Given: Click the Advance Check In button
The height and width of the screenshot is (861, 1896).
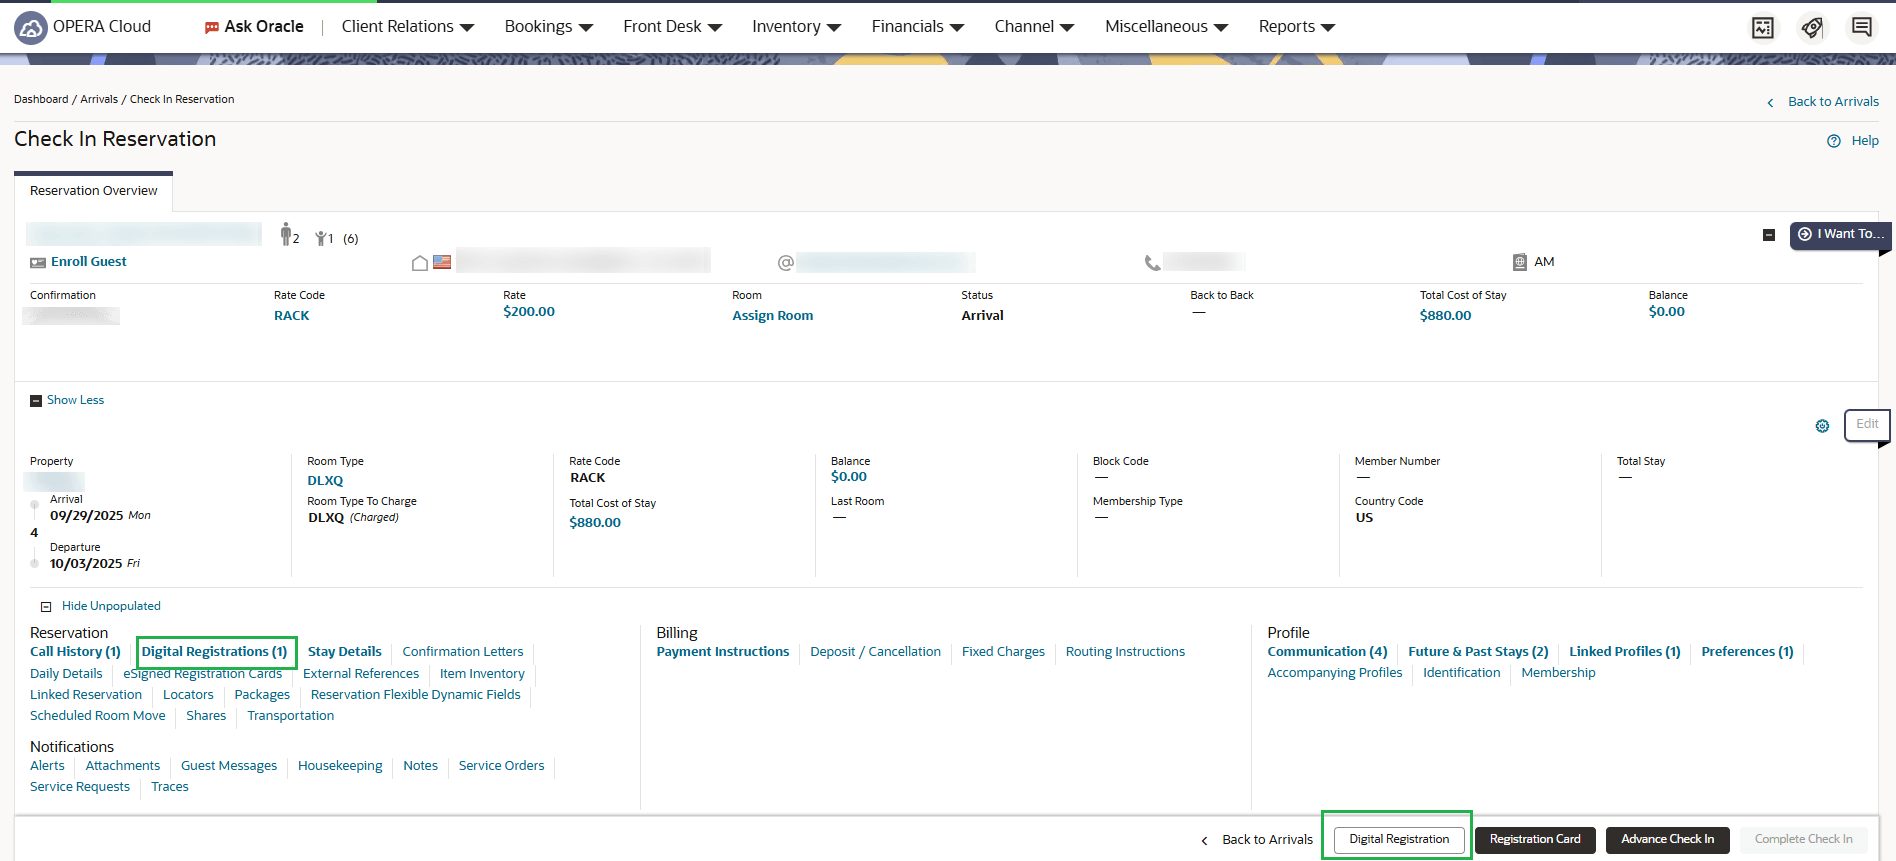Looking at the screenshot, I should click(1668, 840).
